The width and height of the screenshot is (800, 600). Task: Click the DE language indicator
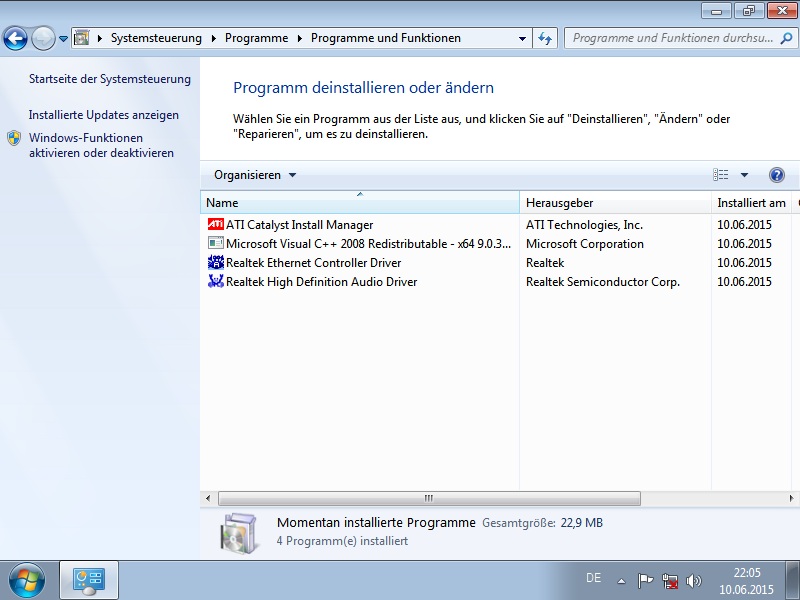tap(593, 578)
